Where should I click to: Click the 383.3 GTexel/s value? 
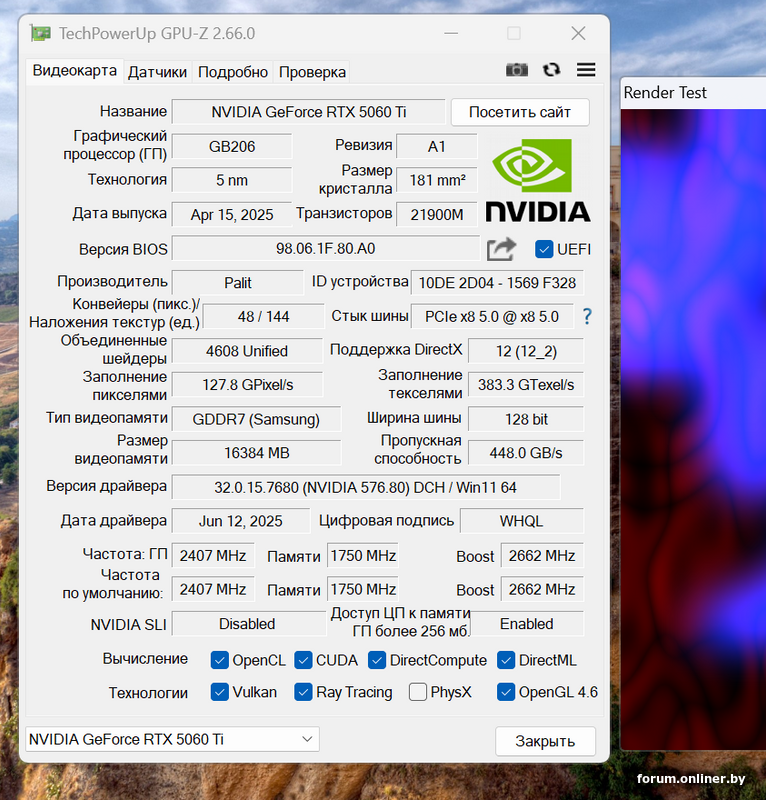click(x=526, y=385)
